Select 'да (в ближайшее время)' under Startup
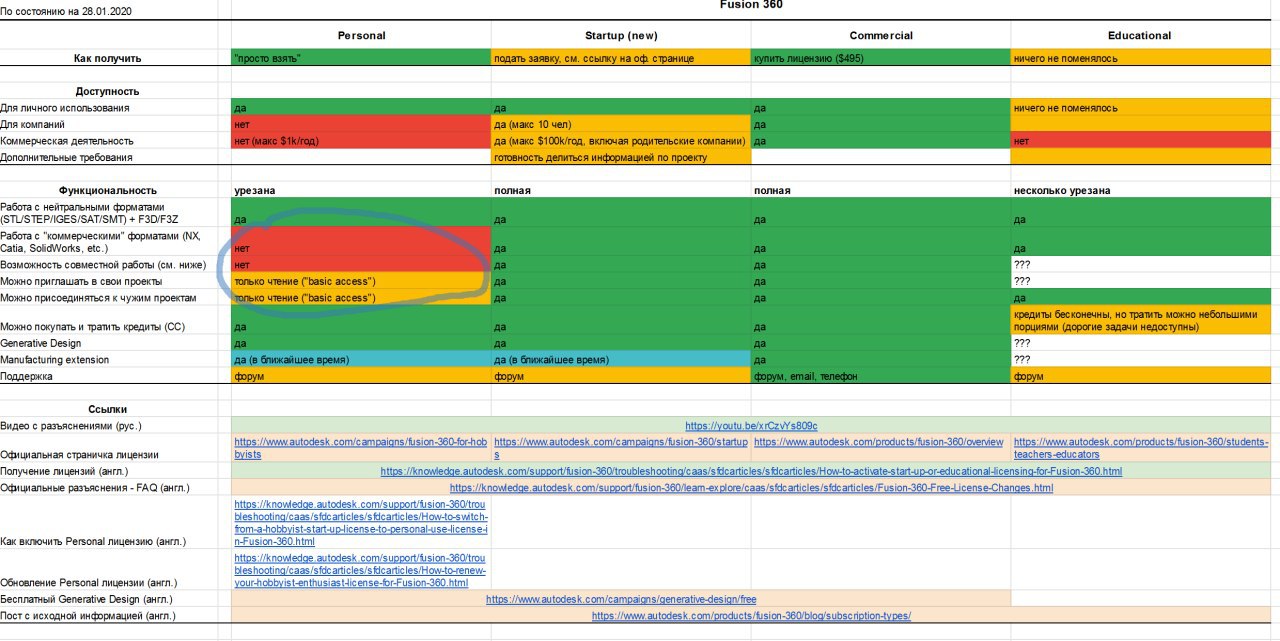1280x641 pixels. [x=621, y=359]
